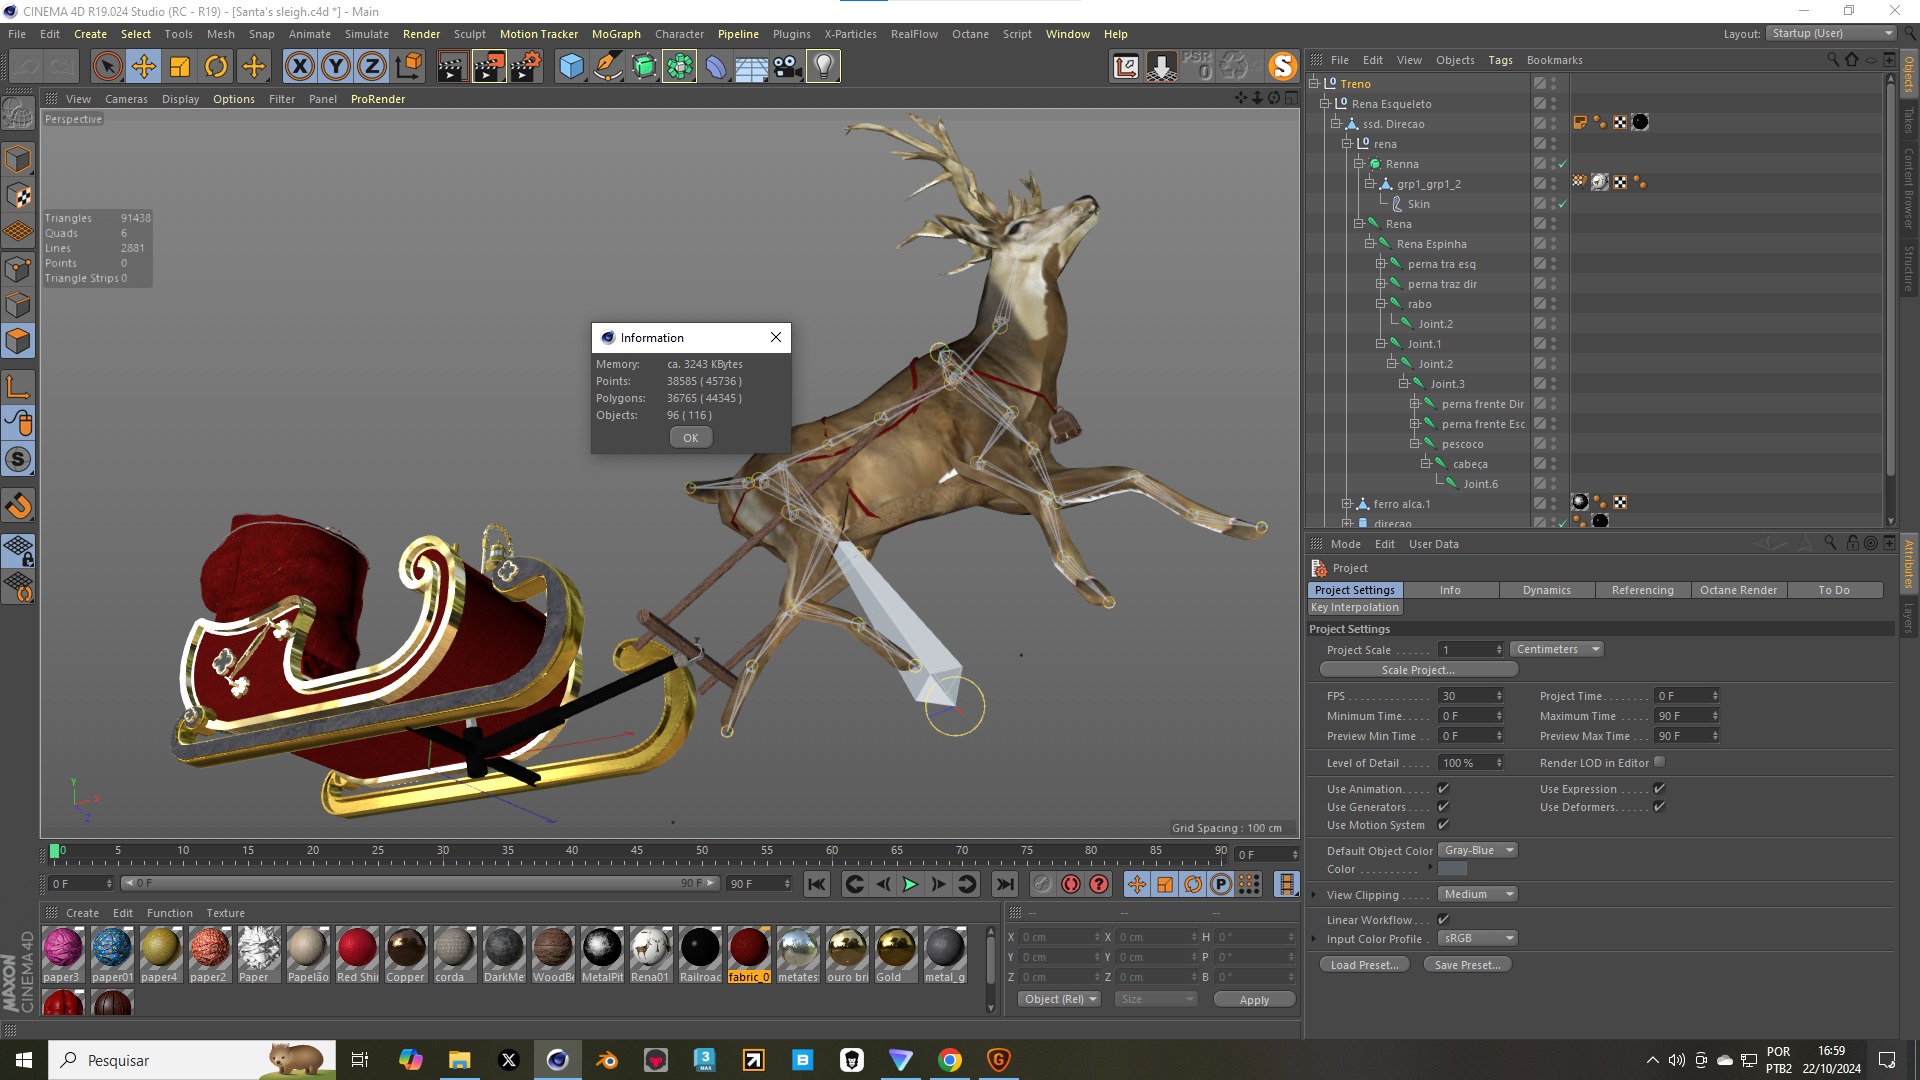Expand the ferro alca.1 object
The width and height of the screenshot is (1920, 1080).
tap(1347, 504)
